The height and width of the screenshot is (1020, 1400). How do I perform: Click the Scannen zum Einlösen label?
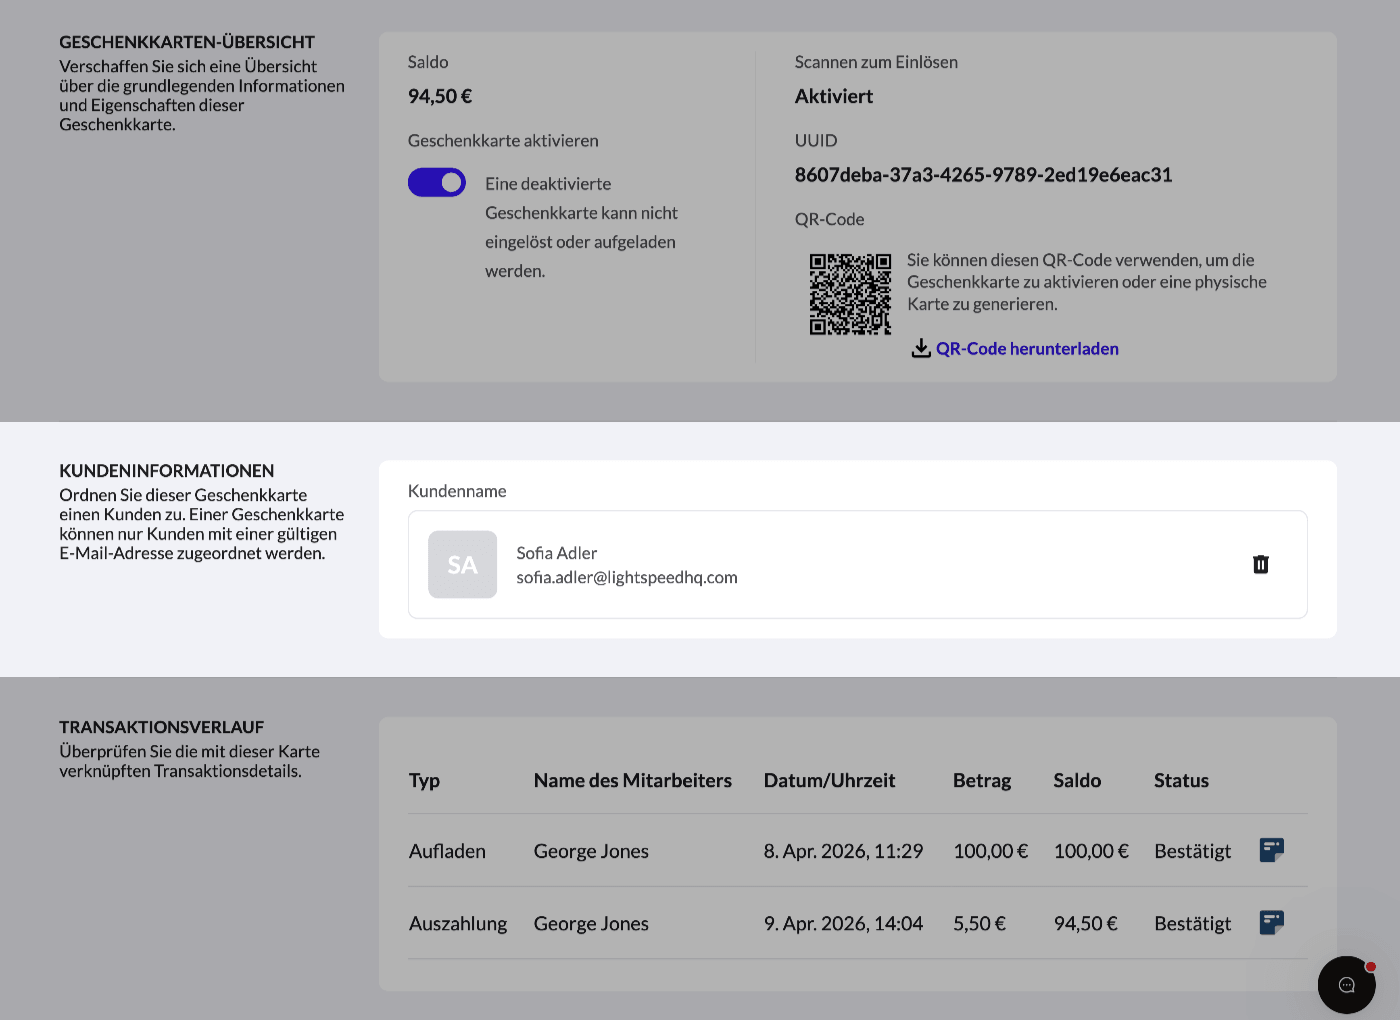(x=876, y=62)
